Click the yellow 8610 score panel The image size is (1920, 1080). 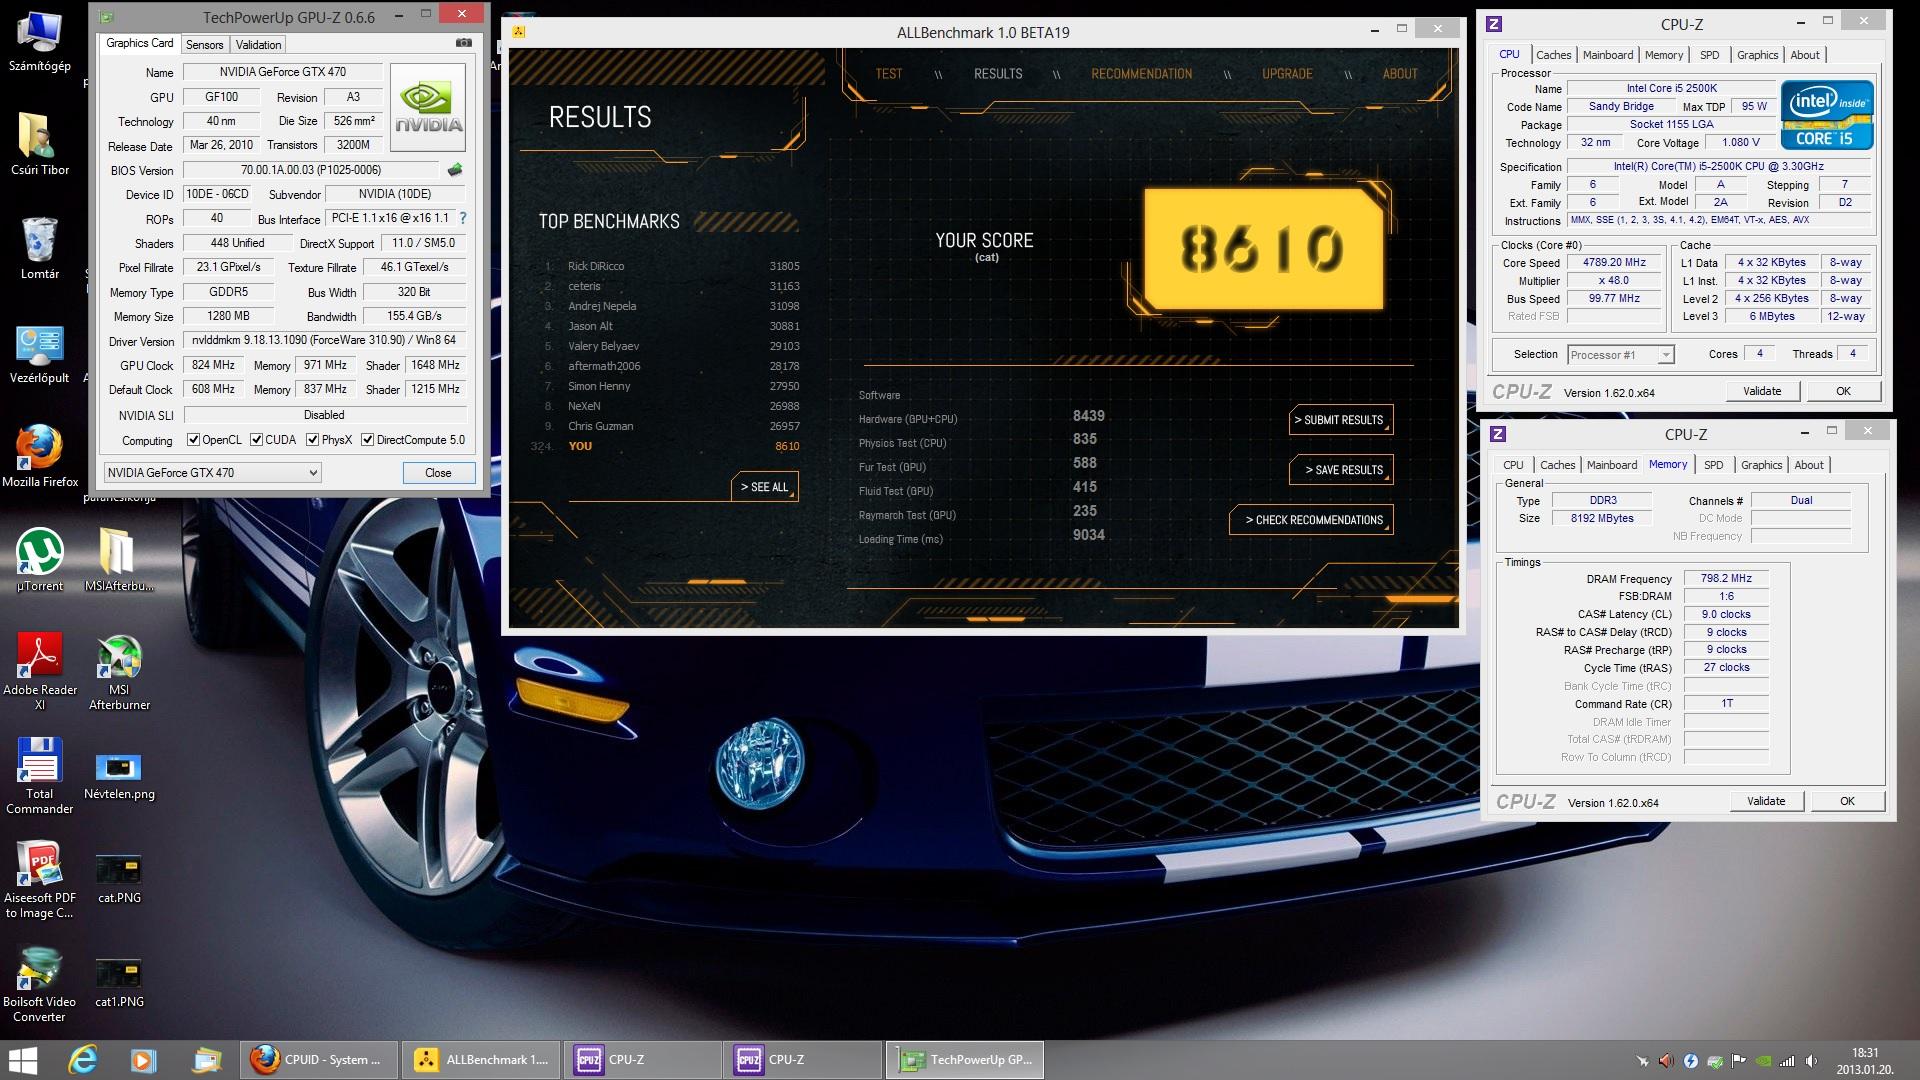pyautogui.click(x=1263, y=249)
